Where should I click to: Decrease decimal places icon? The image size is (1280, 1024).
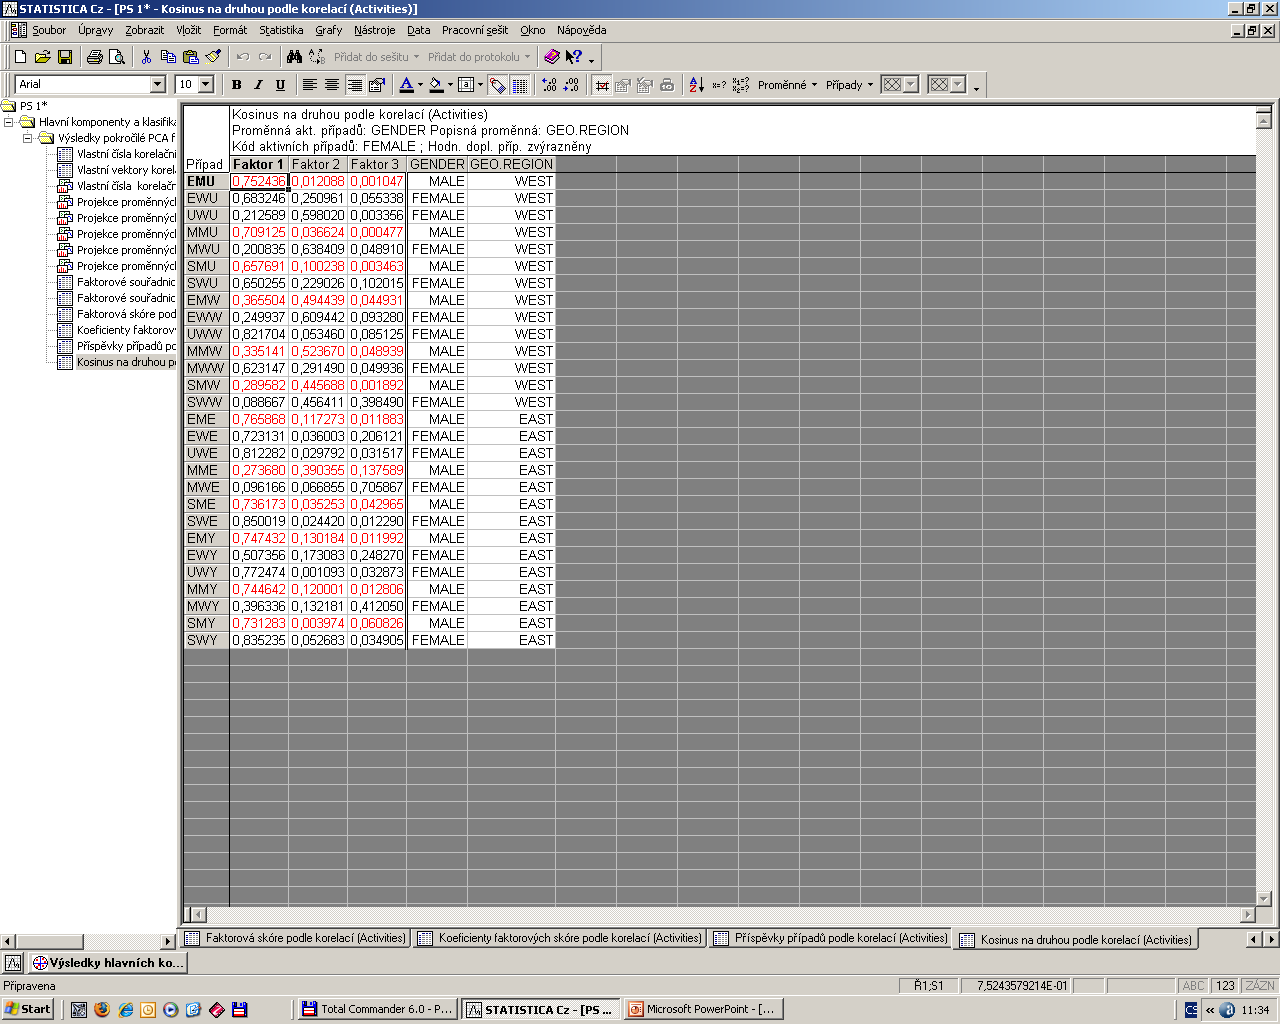(x=571, y=85)
